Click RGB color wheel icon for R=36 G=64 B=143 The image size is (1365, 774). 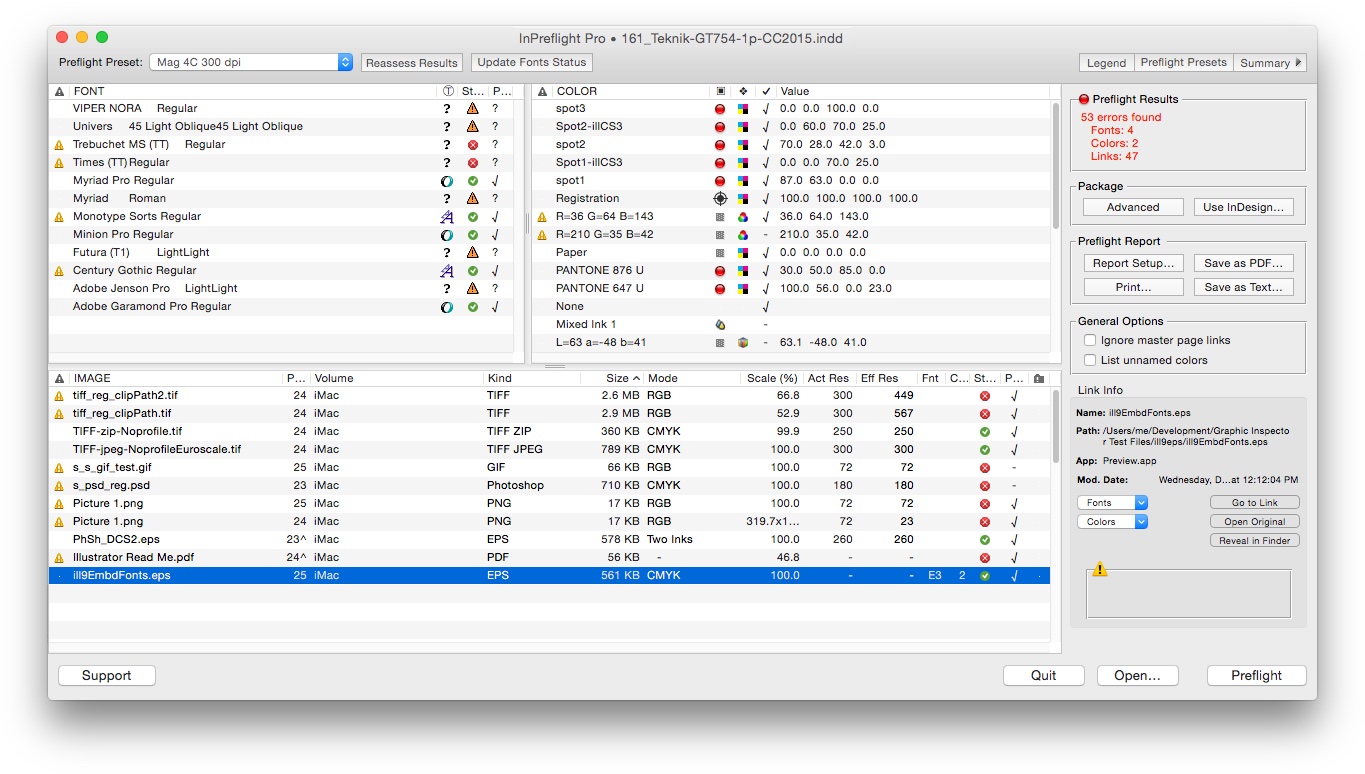[x=743, y=217]
